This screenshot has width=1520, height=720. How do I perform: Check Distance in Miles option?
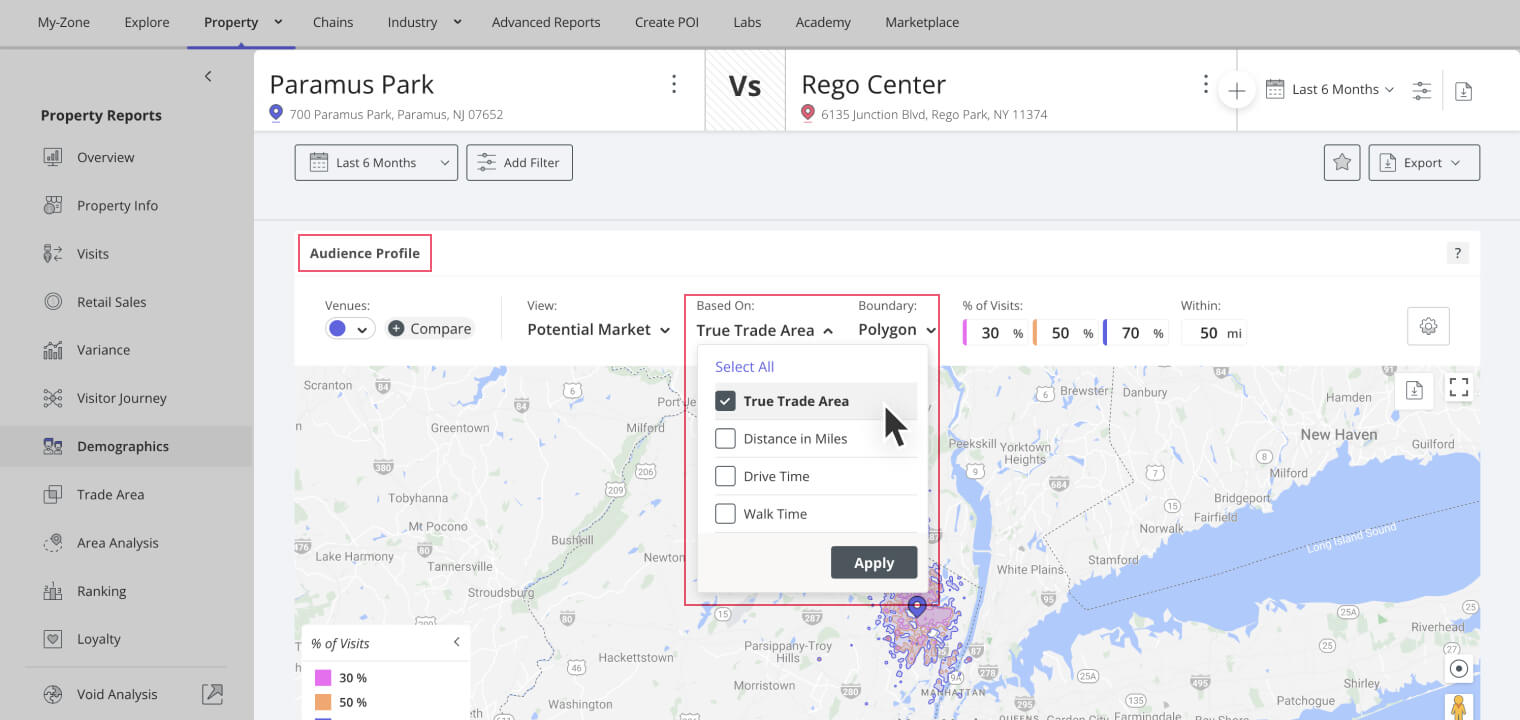pyautogui.click(x=725, y=439)
